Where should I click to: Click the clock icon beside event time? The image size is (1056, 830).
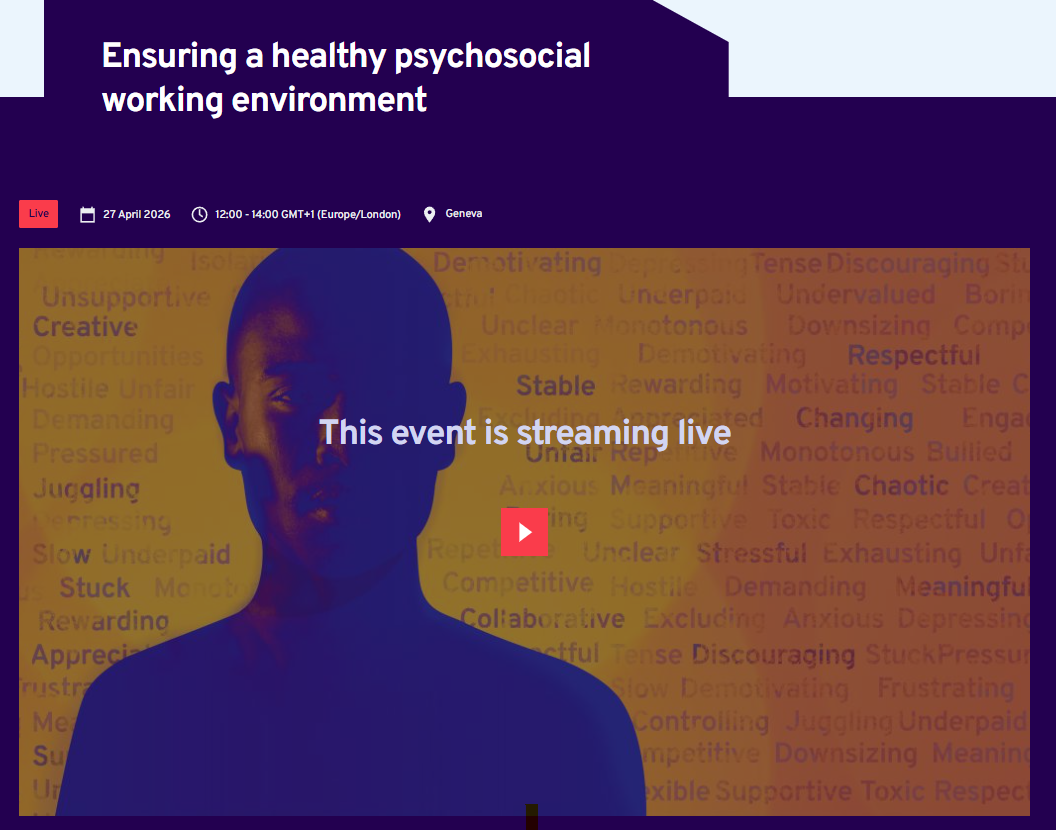[199, 214]
